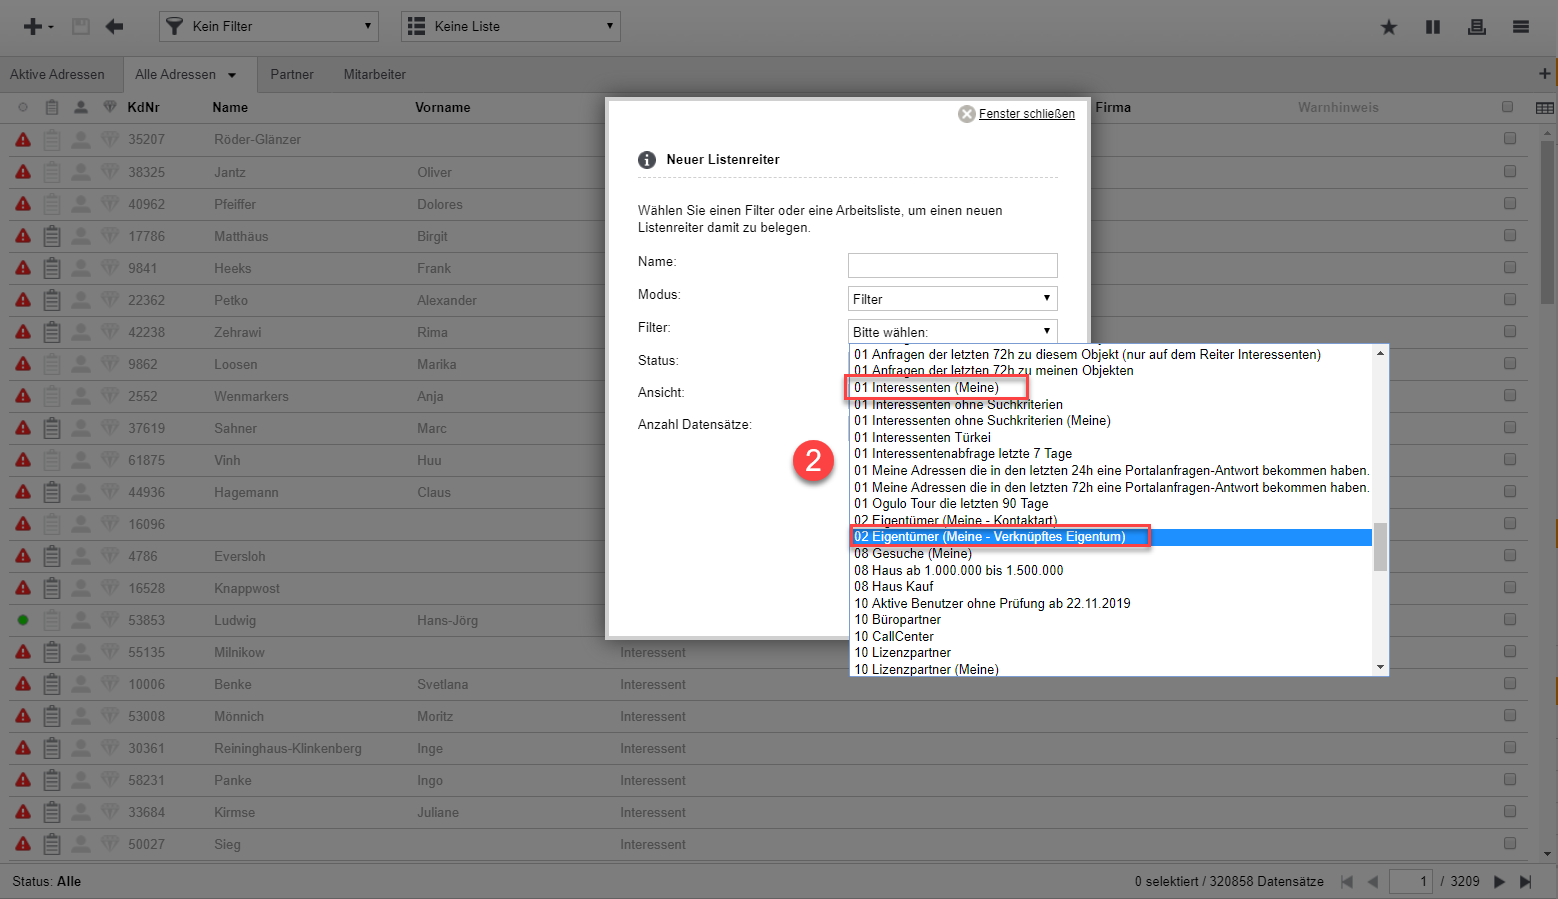This screenshot has width=1558, height=899.
Task: Click into the Name input field
Action: pyautogui.click(x=952, y=265)
